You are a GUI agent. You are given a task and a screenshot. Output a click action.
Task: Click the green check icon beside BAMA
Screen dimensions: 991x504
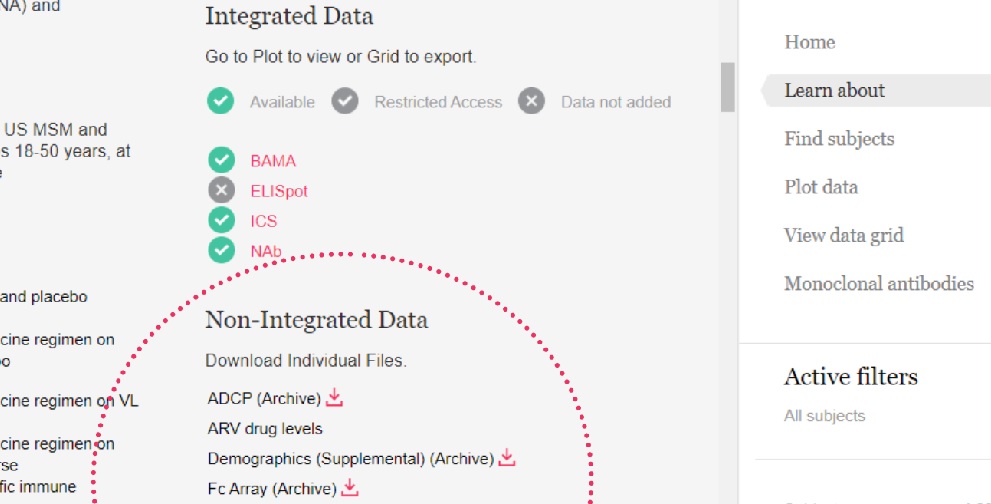pos(221,160)
